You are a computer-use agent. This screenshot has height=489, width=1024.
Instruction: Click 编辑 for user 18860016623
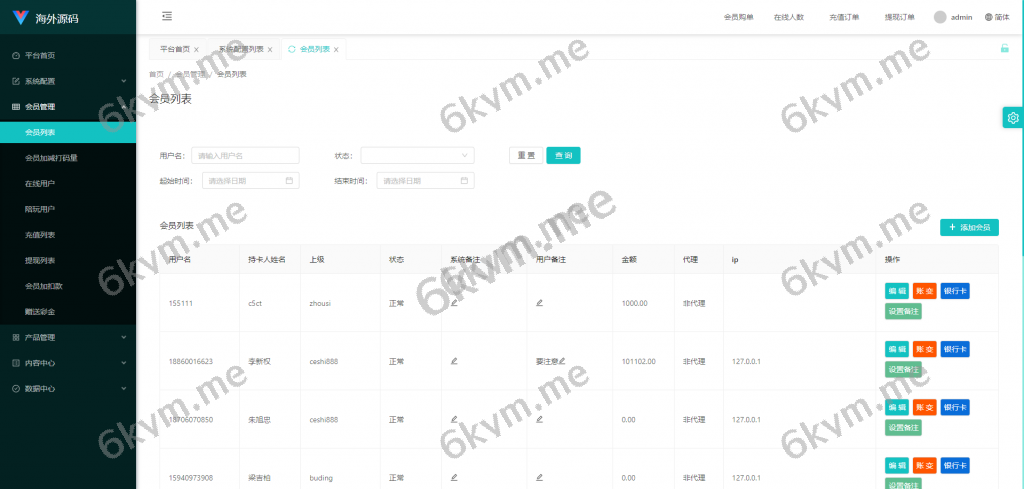pos(897,349)
